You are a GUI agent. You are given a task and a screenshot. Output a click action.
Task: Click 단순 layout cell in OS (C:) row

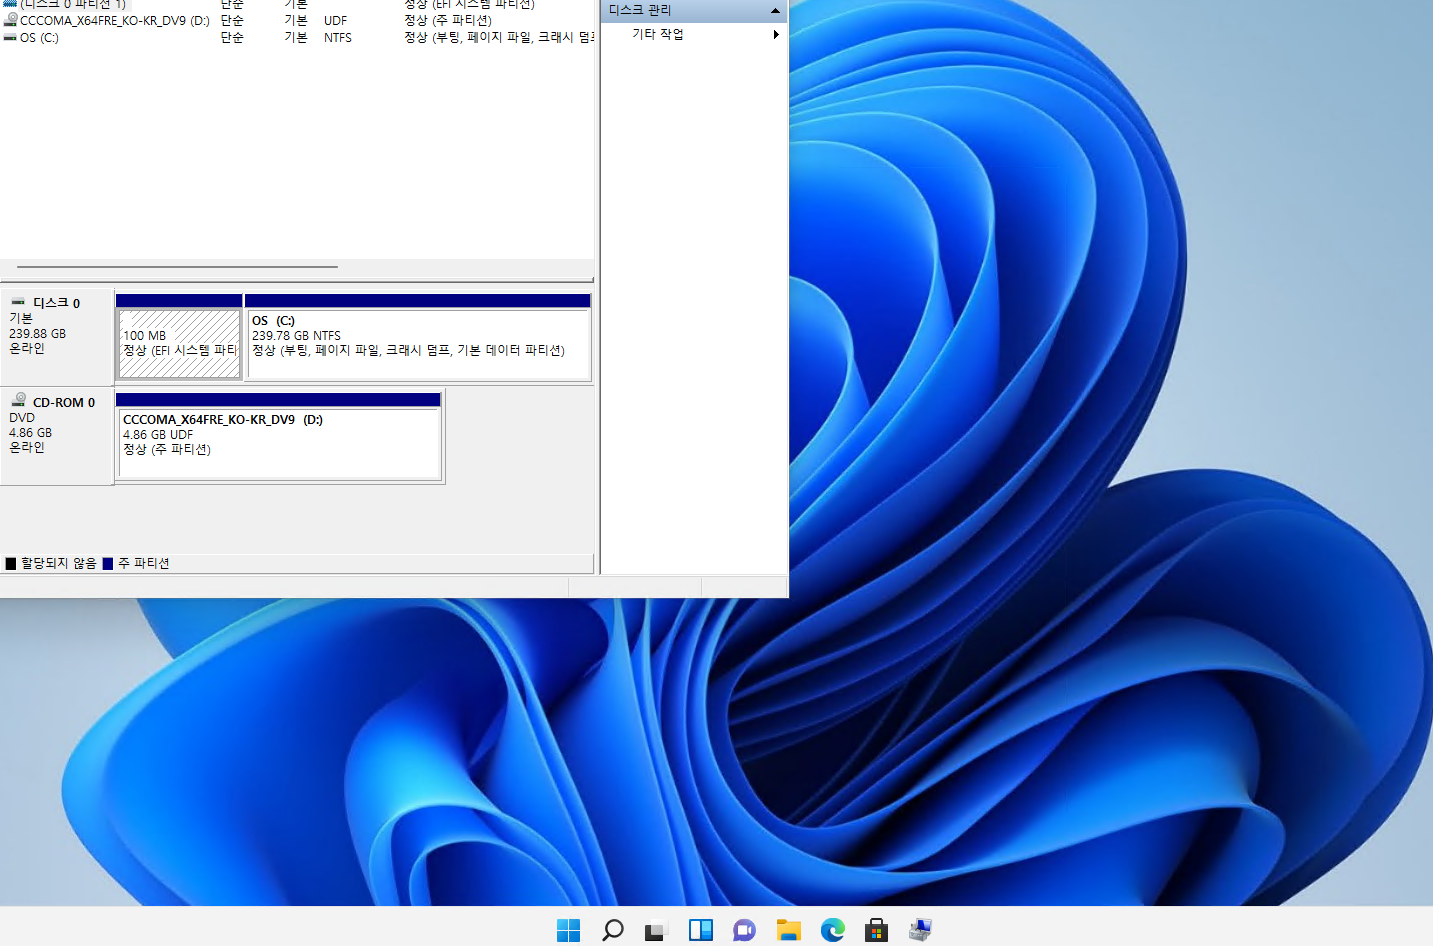click(x=232, y=38)
